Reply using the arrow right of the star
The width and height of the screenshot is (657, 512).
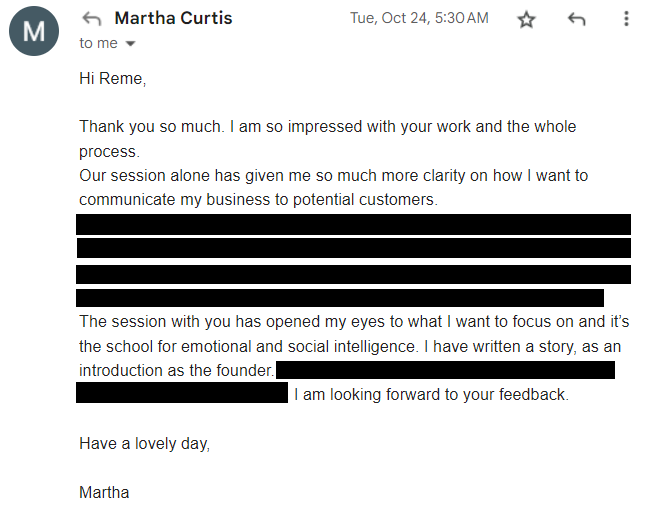pyautogui.click(x=577, y=19)
